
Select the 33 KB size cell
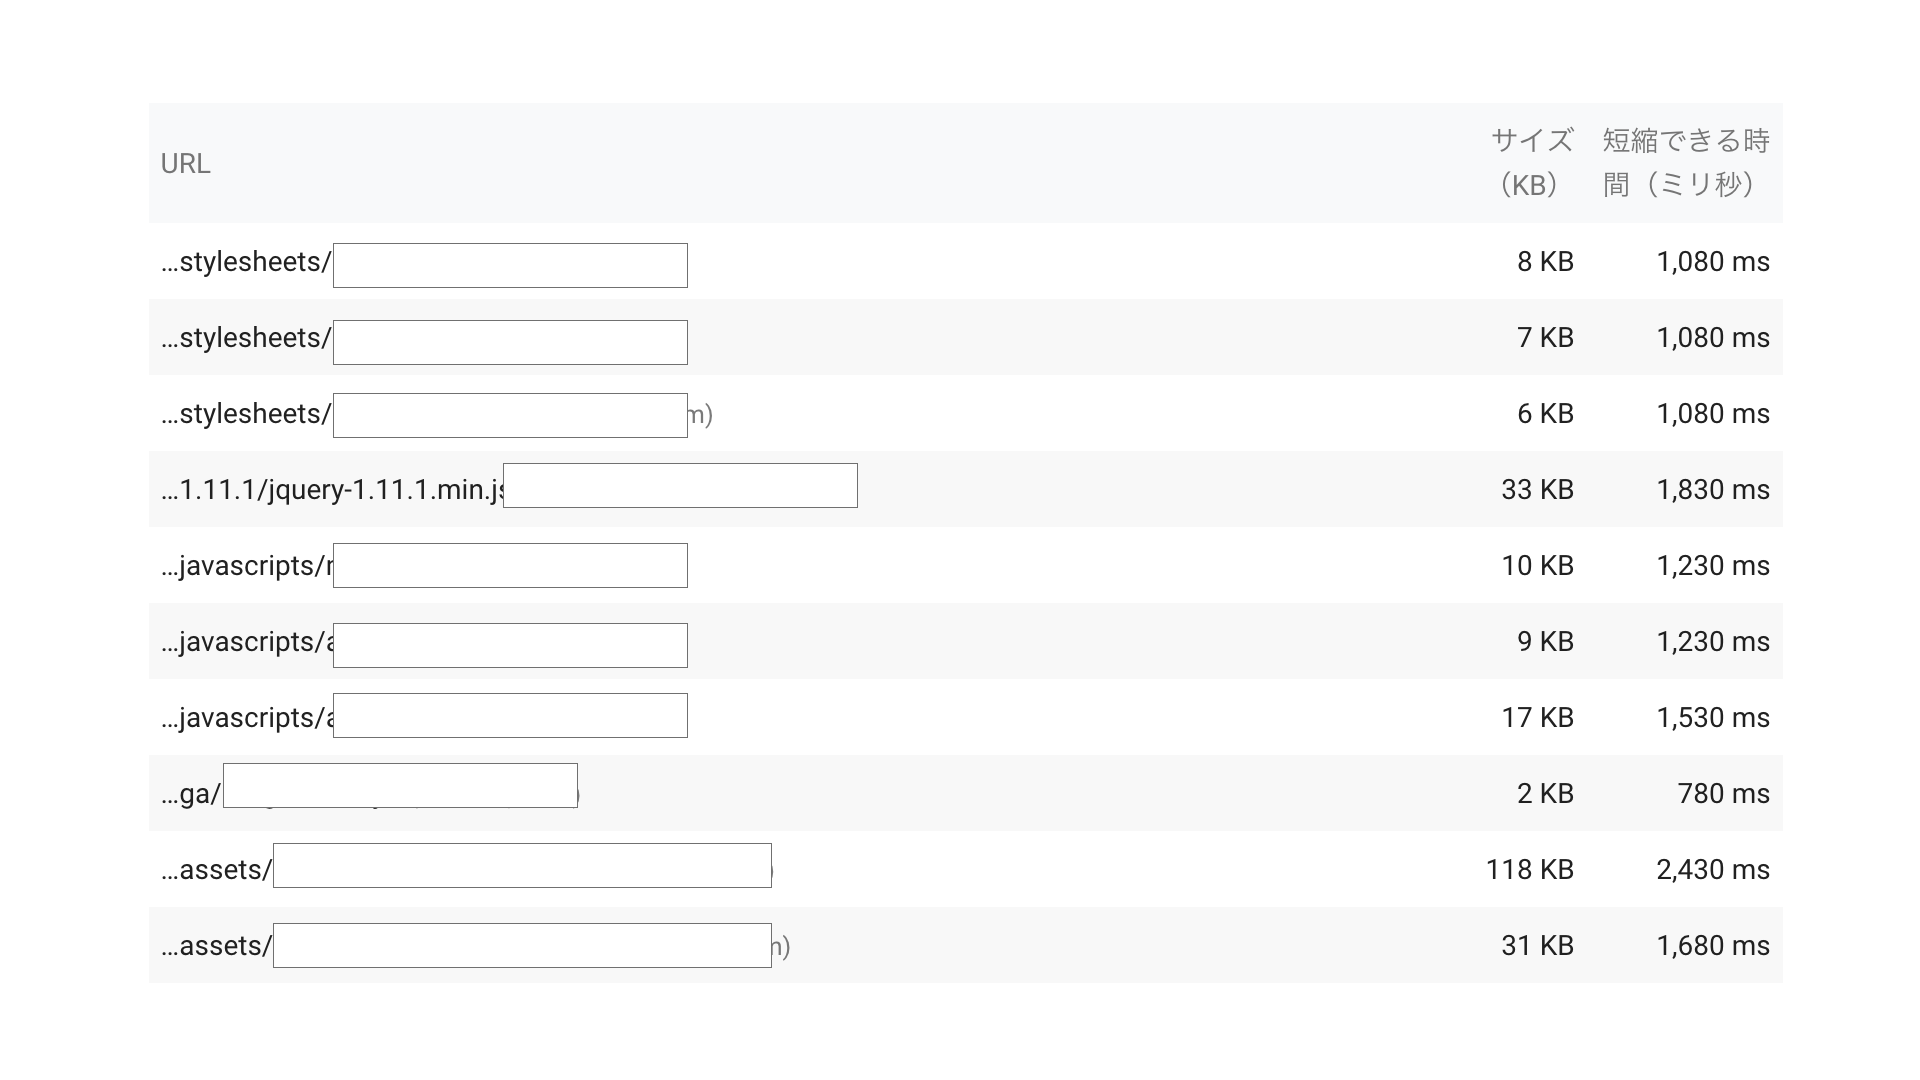click(x=1537, y=490)
